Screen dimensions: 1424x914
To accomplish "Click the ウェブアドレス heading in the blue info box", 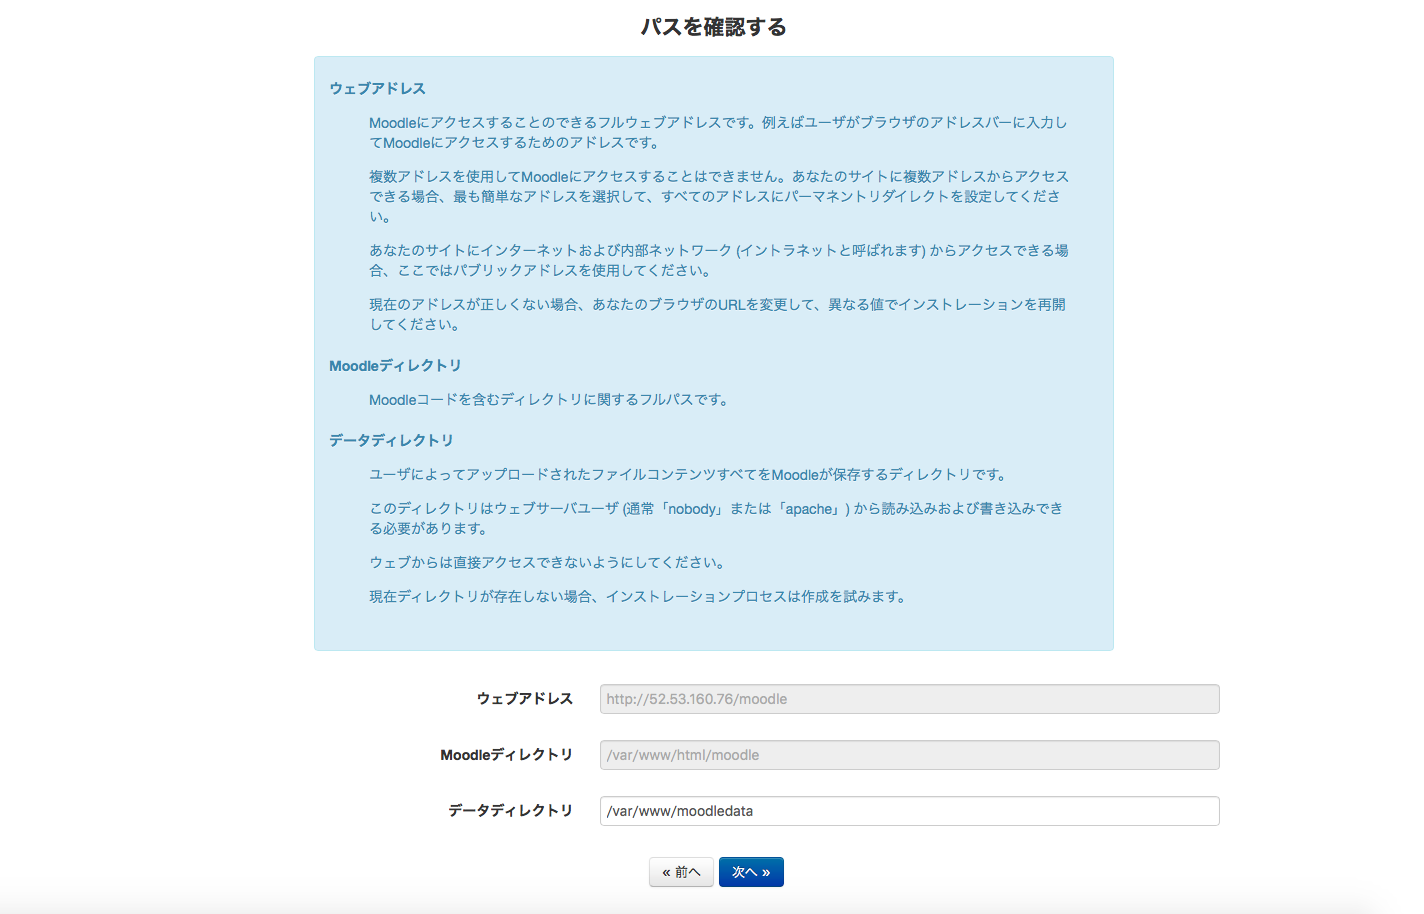I will click(x=377, y=89).
